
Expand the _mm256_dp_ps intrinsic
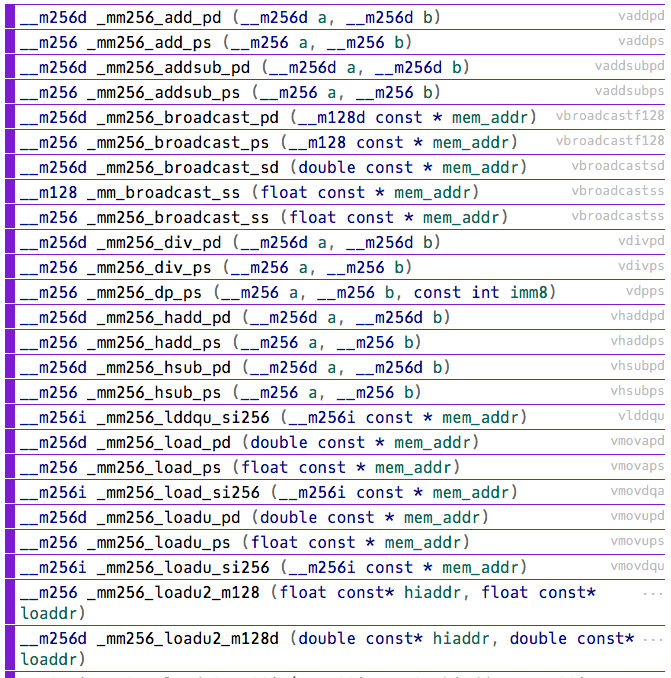pos(335,292)
